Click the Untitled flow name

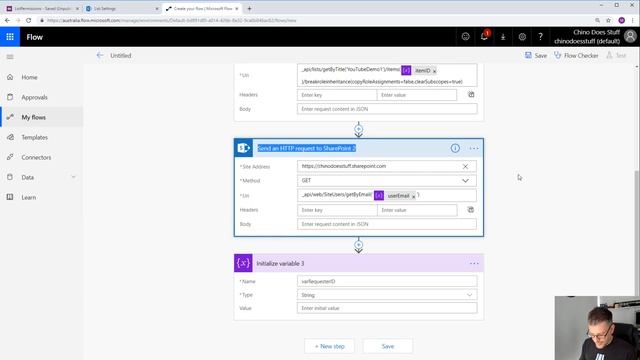coord(120,56)
